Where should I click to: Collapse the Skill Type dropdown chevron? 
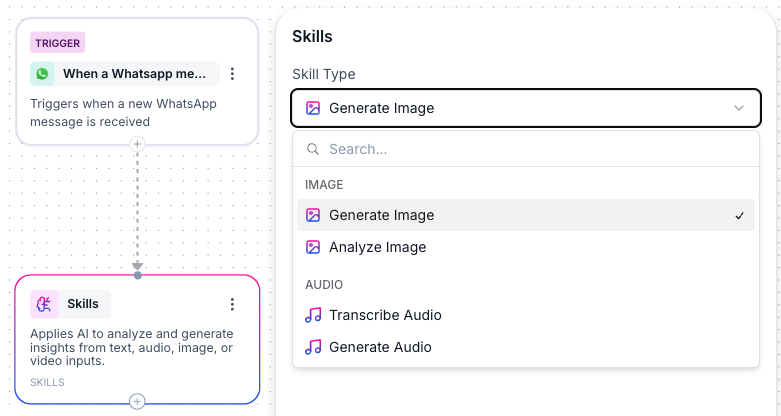click(739, 108)
